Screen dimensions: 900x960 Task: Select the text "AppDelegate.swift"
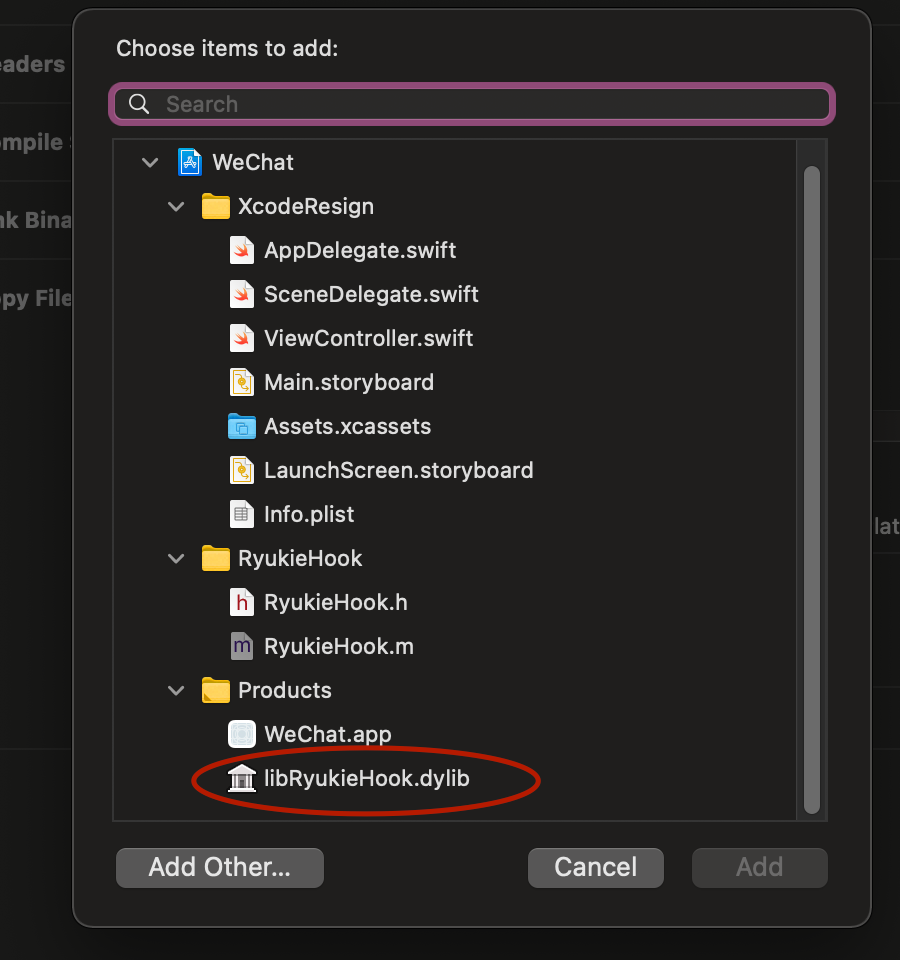tap(360, 250)
